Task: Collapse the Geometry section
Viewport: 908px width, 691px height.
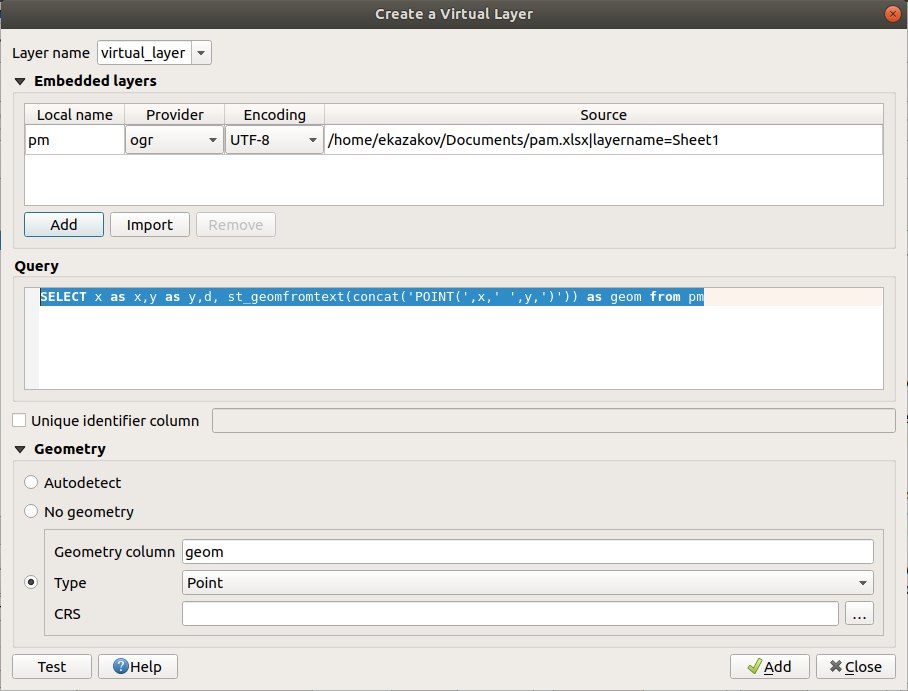Action: pos(20,449)
